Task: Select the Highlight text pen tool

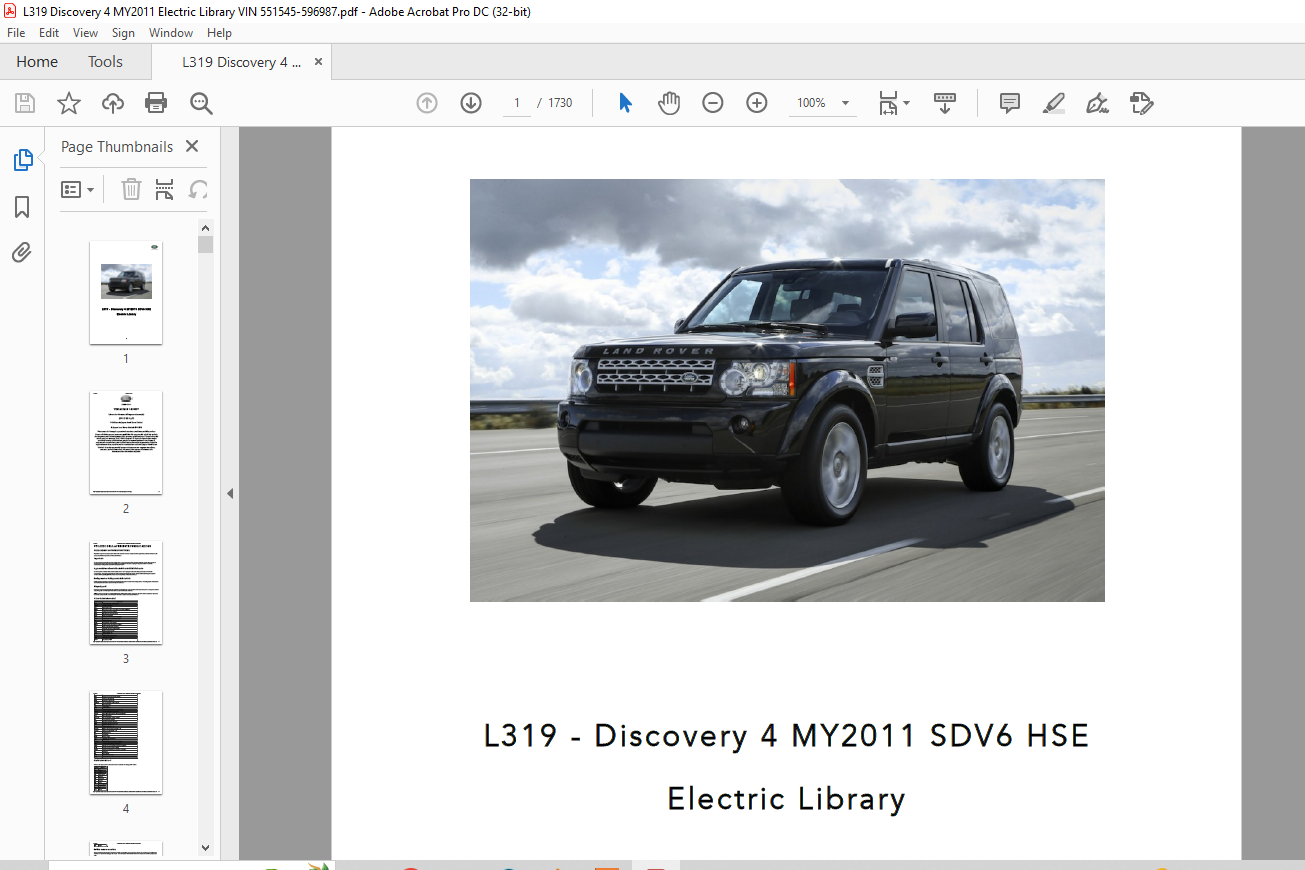Action: tap(1053, 103)
